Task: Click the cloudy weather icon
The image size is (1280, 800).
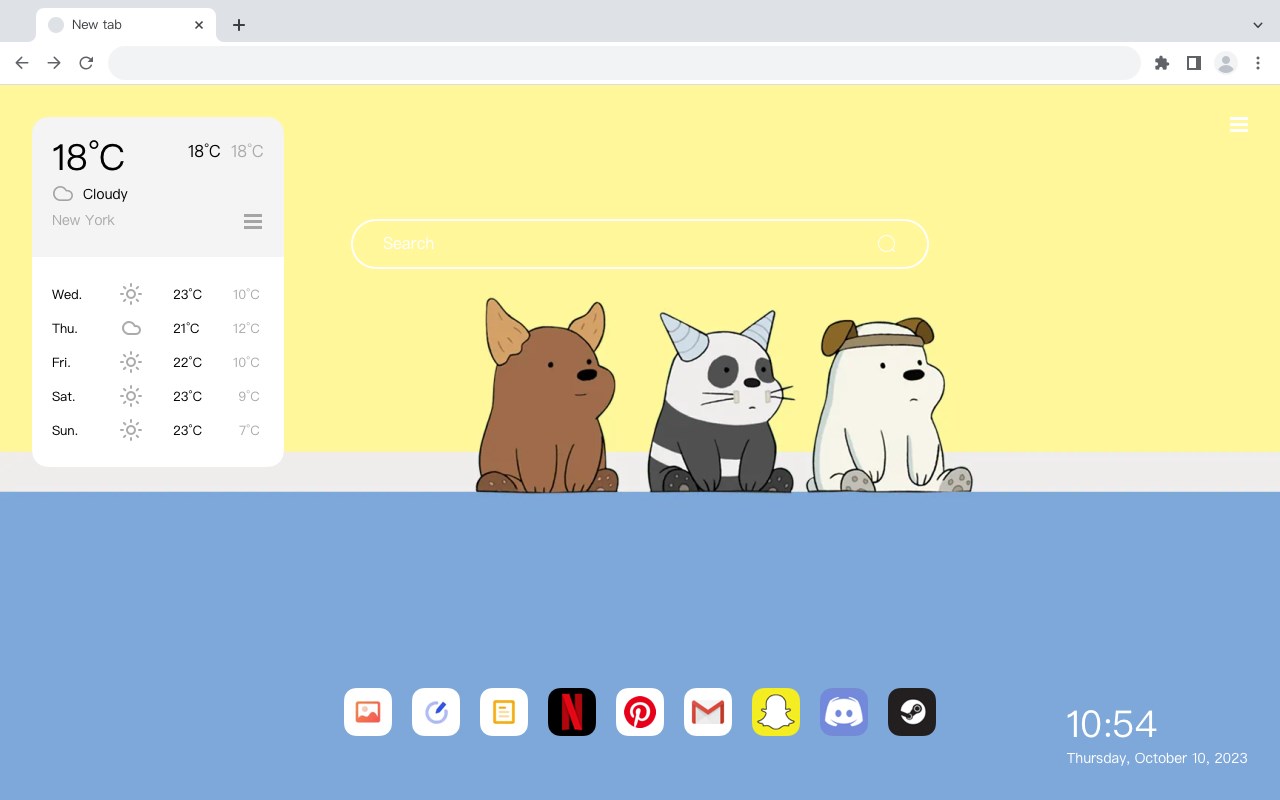Action: point(63,194)
